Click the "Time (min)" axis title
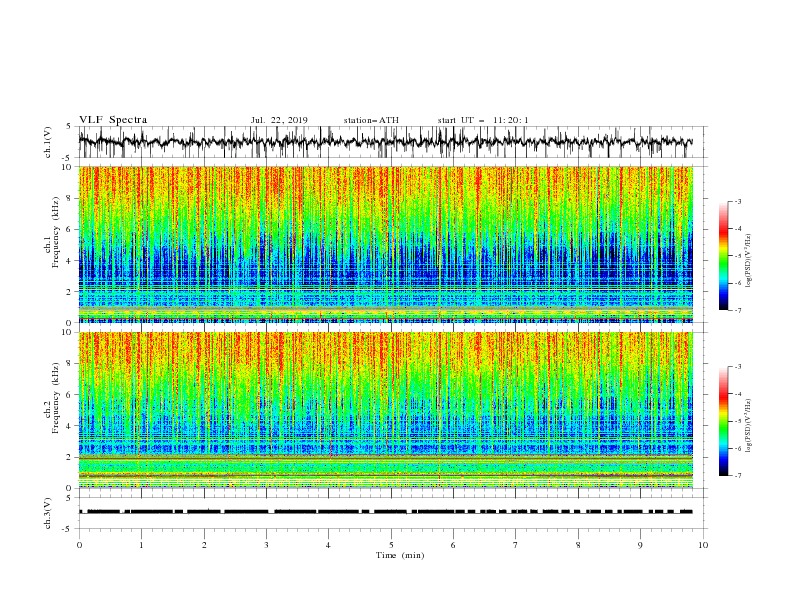The image size is (792, 612). (400, 555)
